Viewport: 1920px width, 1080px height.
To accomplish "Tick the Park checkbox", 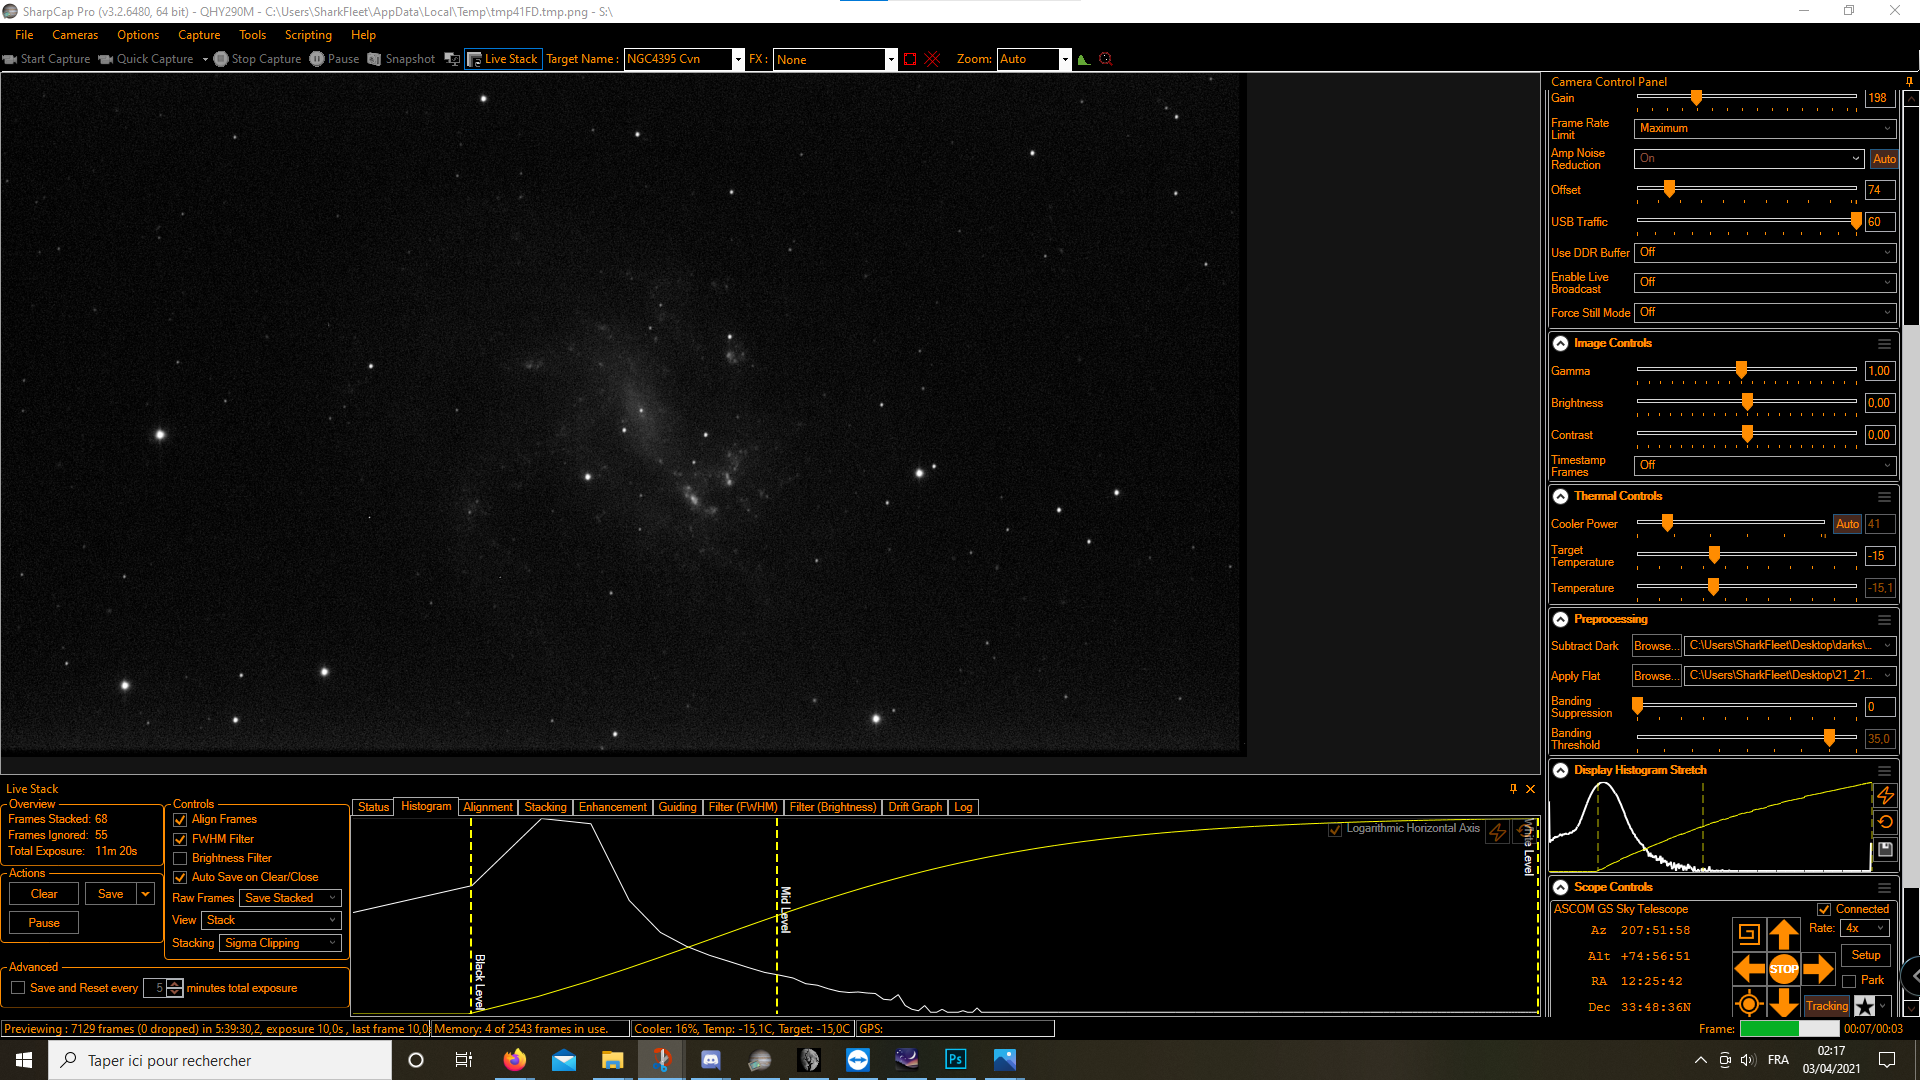I will [1849, 981].
